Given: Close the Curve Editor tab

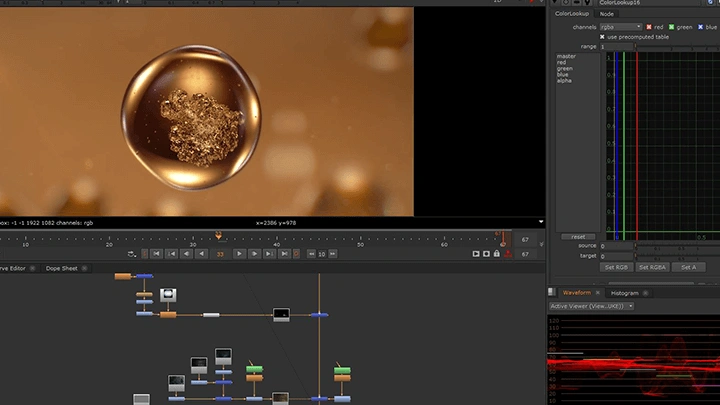Looking at the screenshot, I should point(32,269).
